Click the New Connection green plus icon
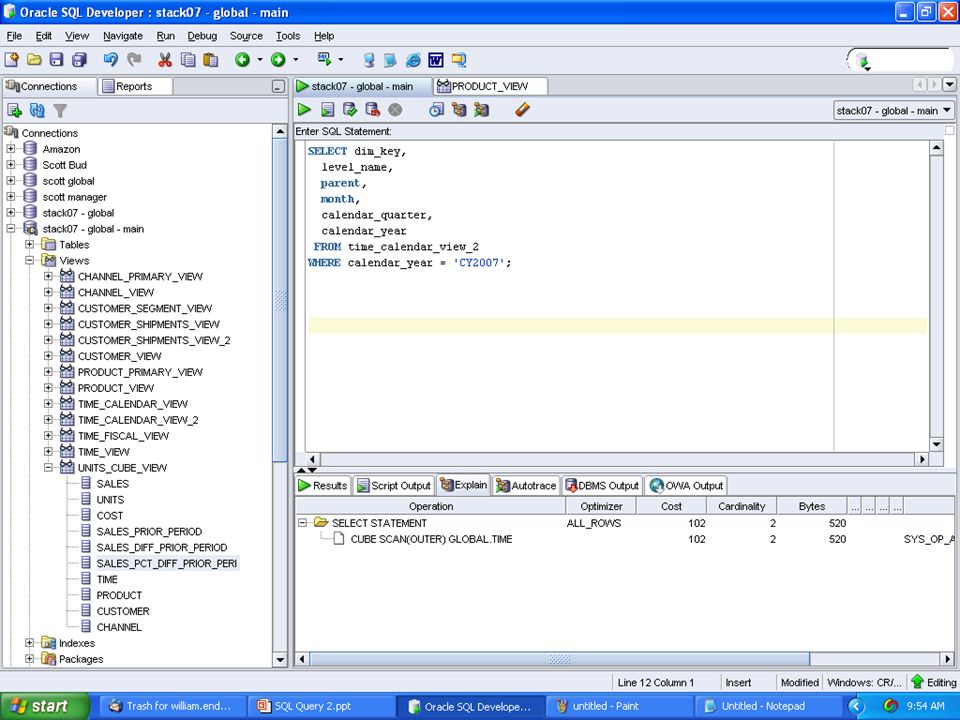The width and height of the screenshot is (960, 720). 15,110
